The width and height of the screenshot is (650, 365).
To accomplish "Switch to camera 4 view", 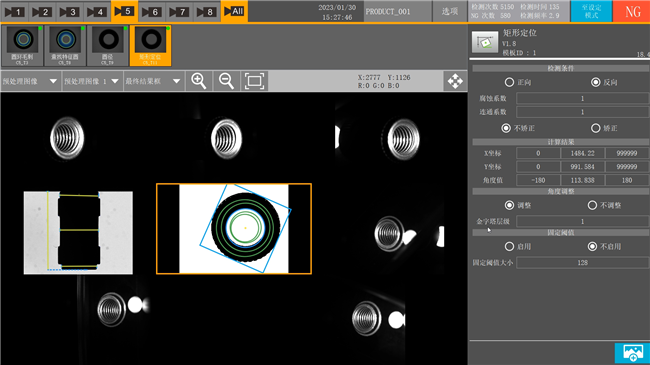I will pos(97,12).
